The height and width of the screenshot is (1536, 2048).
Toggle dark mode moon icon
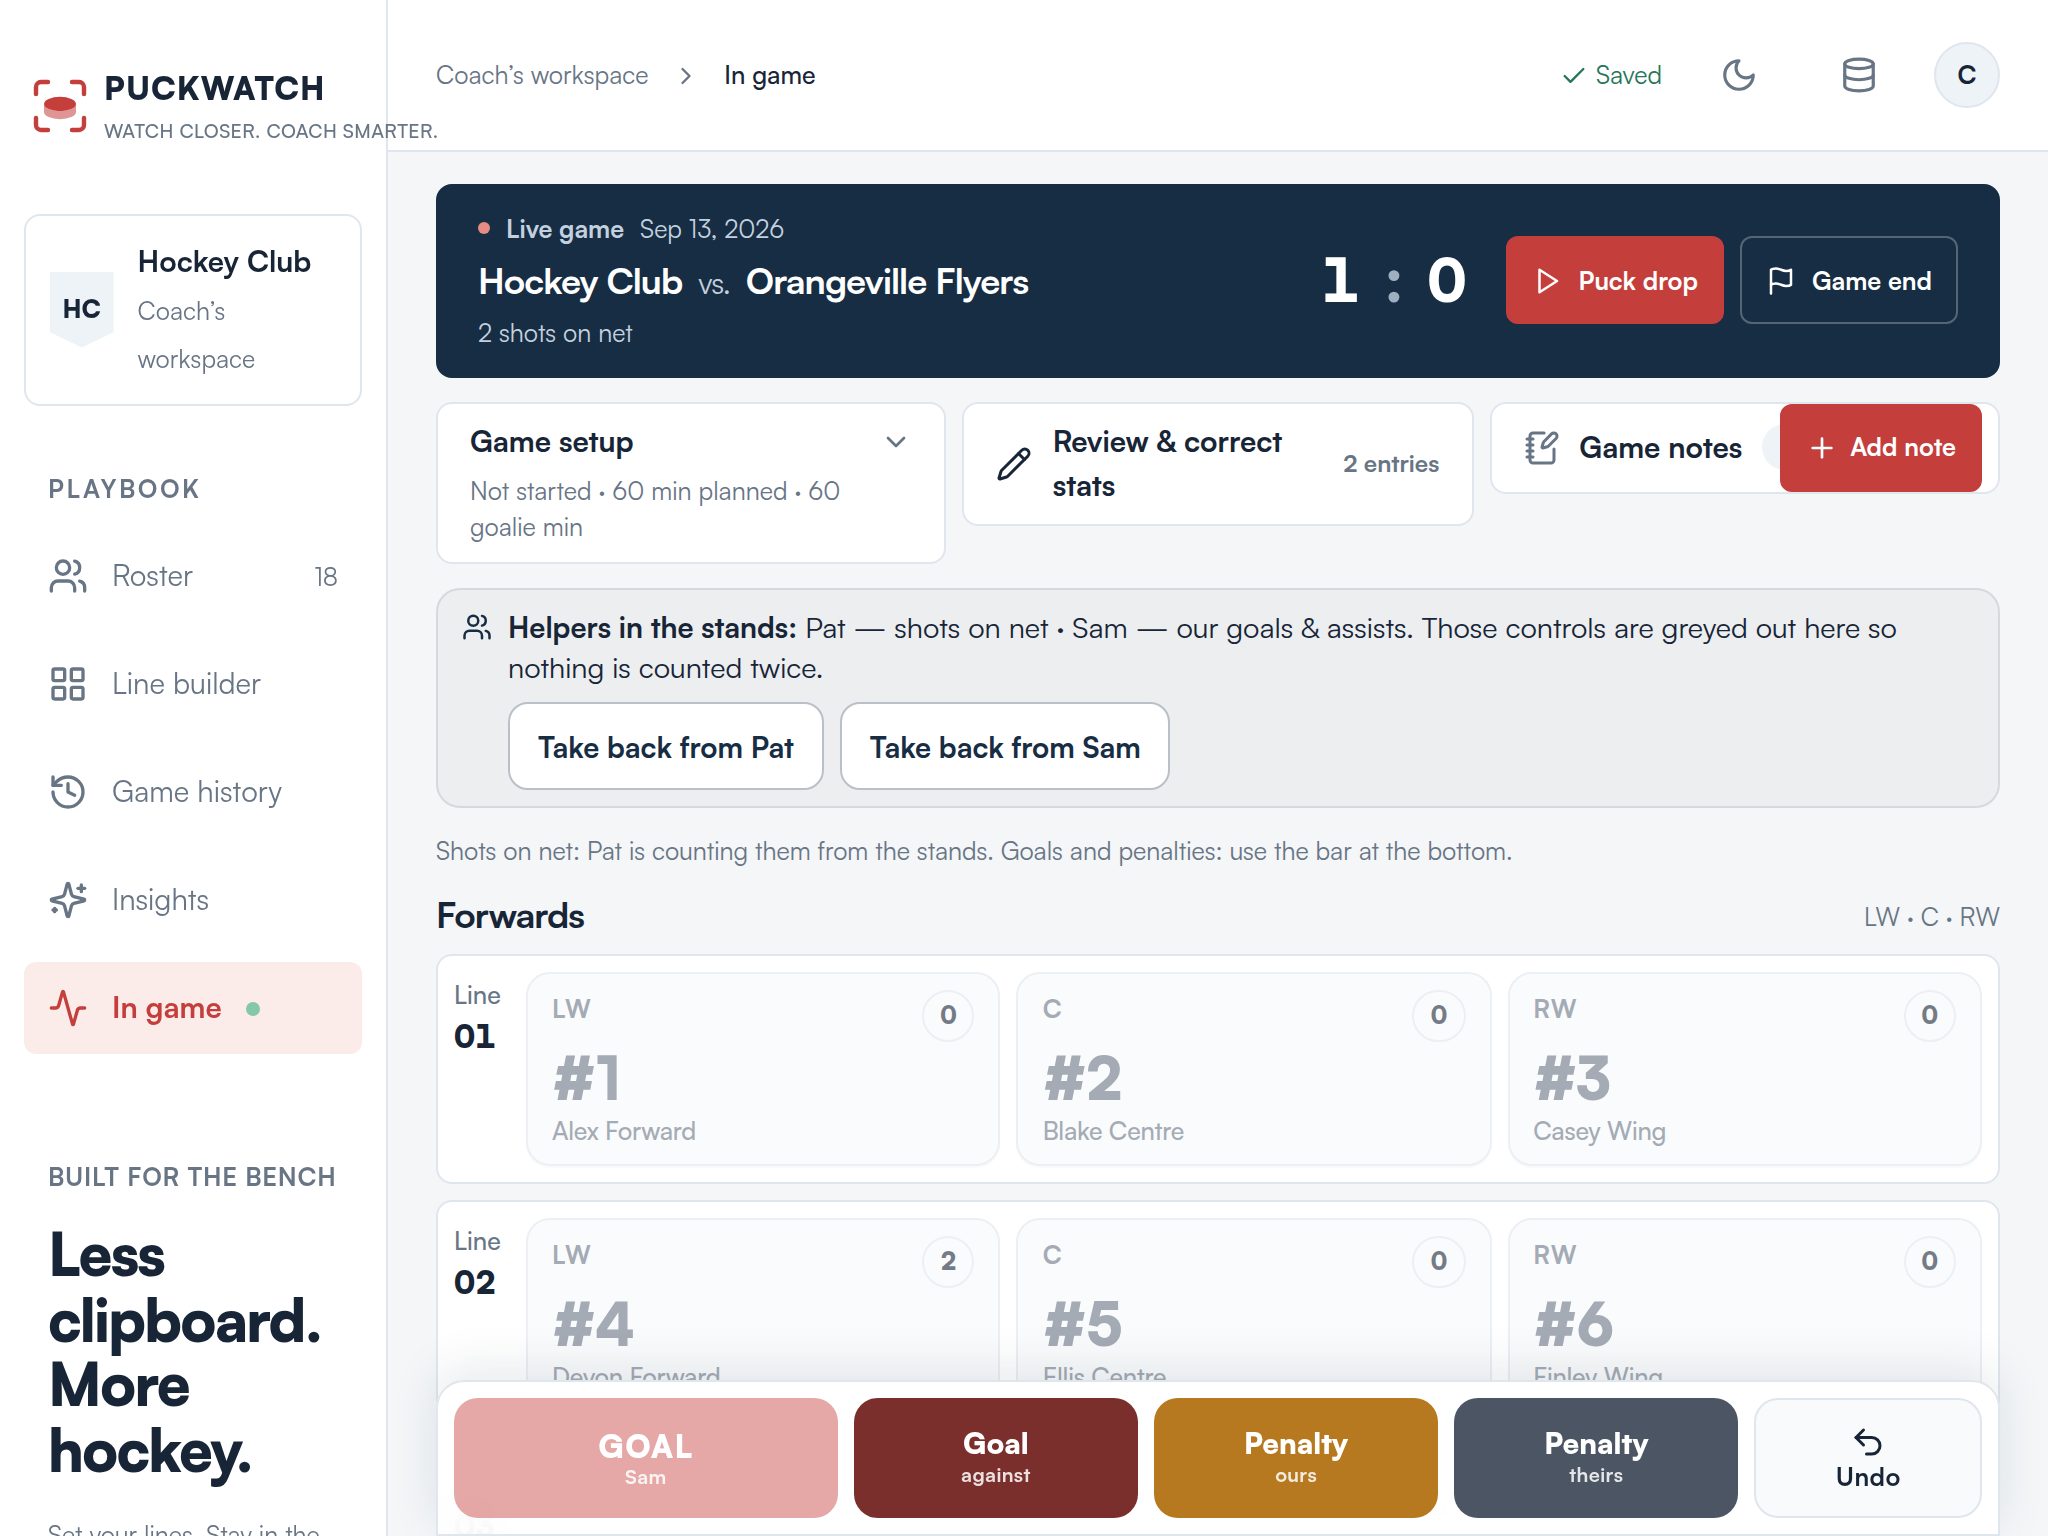tap(1739, 75)
